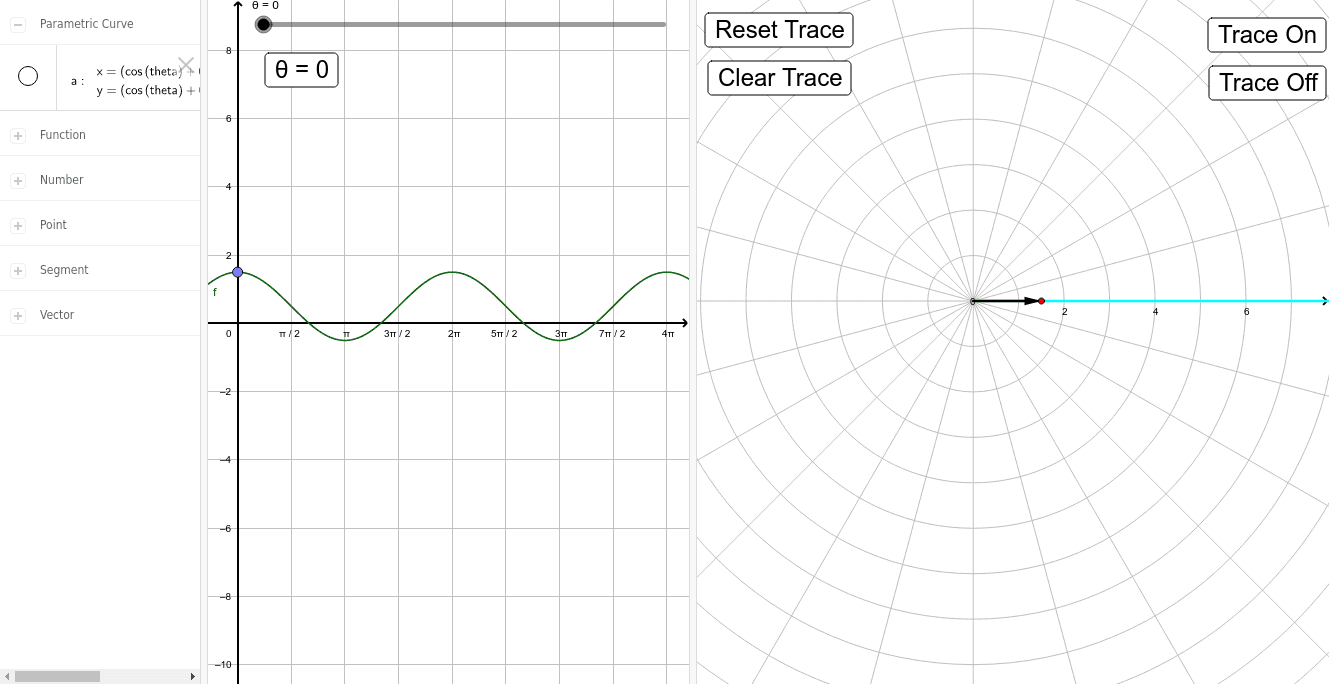1331x686 pixels.
Task: Click the black vector arrow at origin
Action: pyautogui.click(x=1005, y=301)
